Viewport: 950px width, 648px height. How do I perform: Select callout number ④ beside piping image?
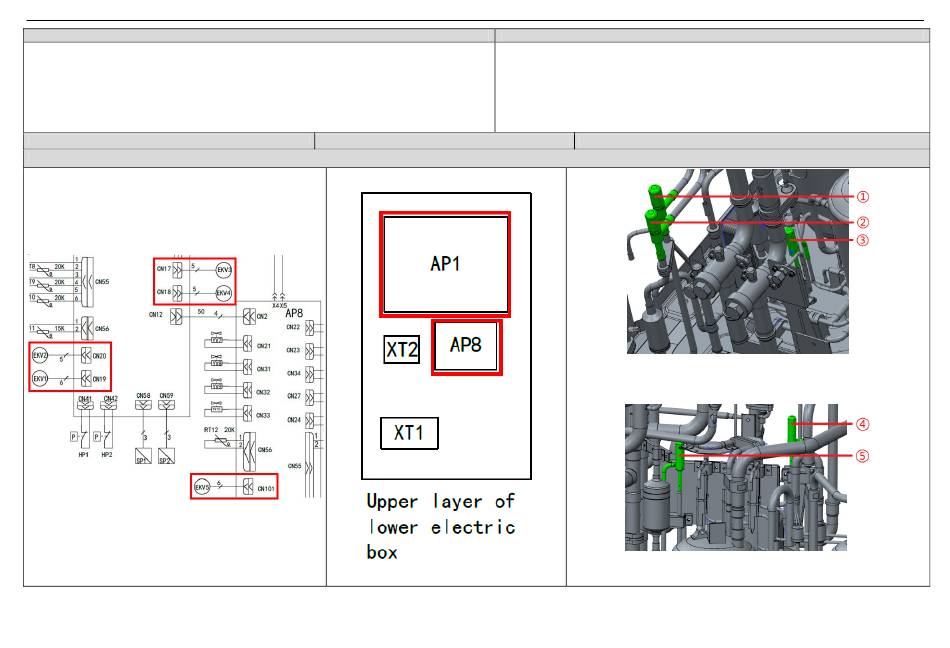coord(862,424)
